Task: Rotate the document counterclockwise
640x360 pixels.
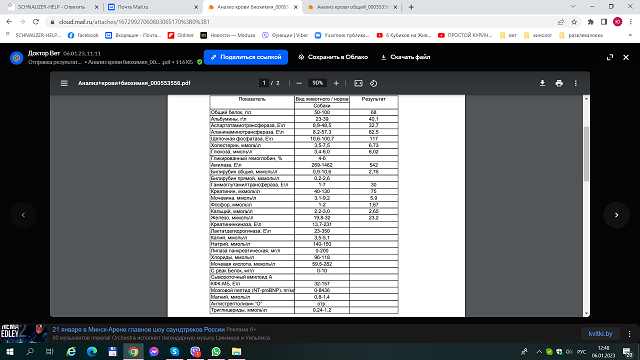Action: coord(373,83)
